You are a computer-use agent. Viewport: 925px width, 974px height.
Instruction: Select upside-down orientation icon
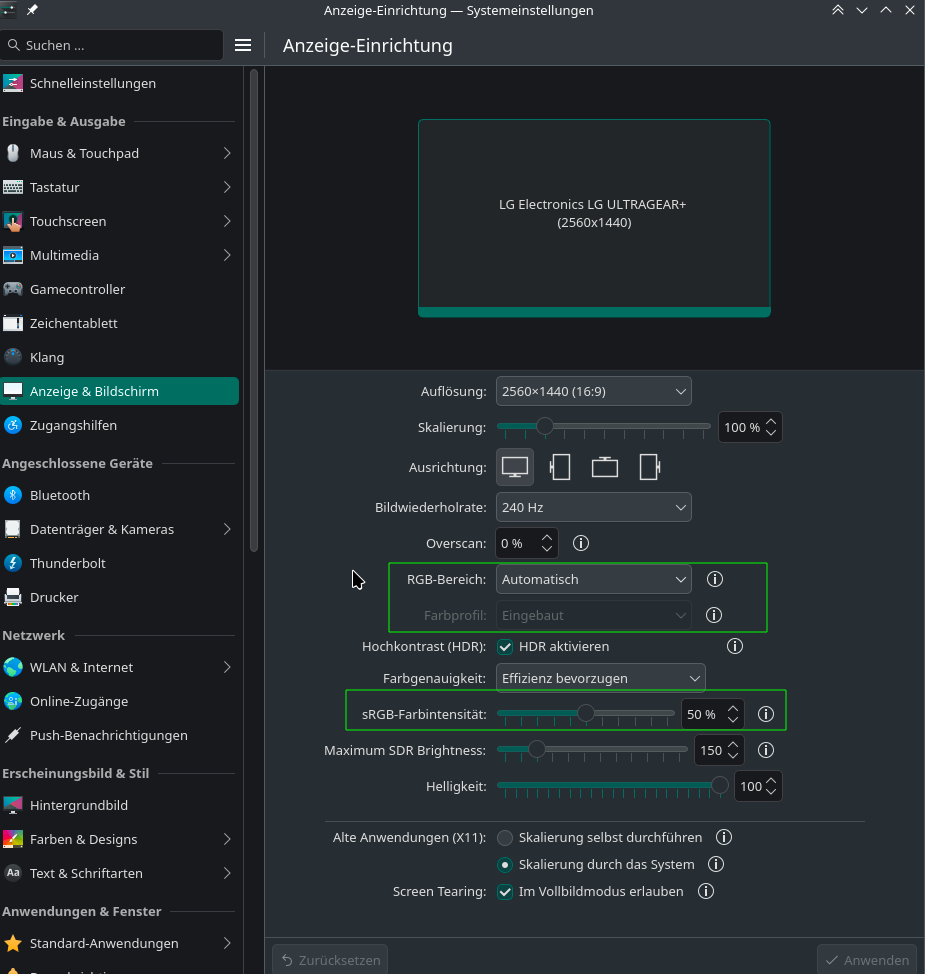pos(604,467)
